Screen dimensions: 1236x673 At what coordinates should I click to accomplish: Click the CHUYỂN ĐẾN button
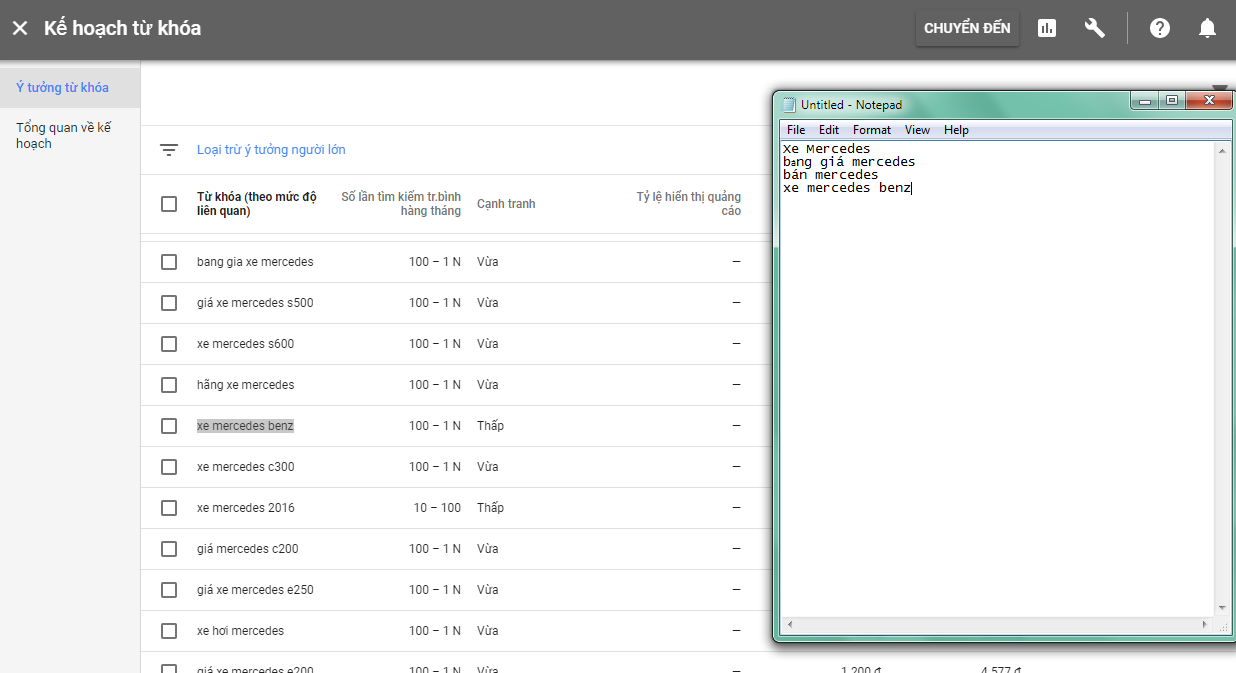[x=967, y=28]
